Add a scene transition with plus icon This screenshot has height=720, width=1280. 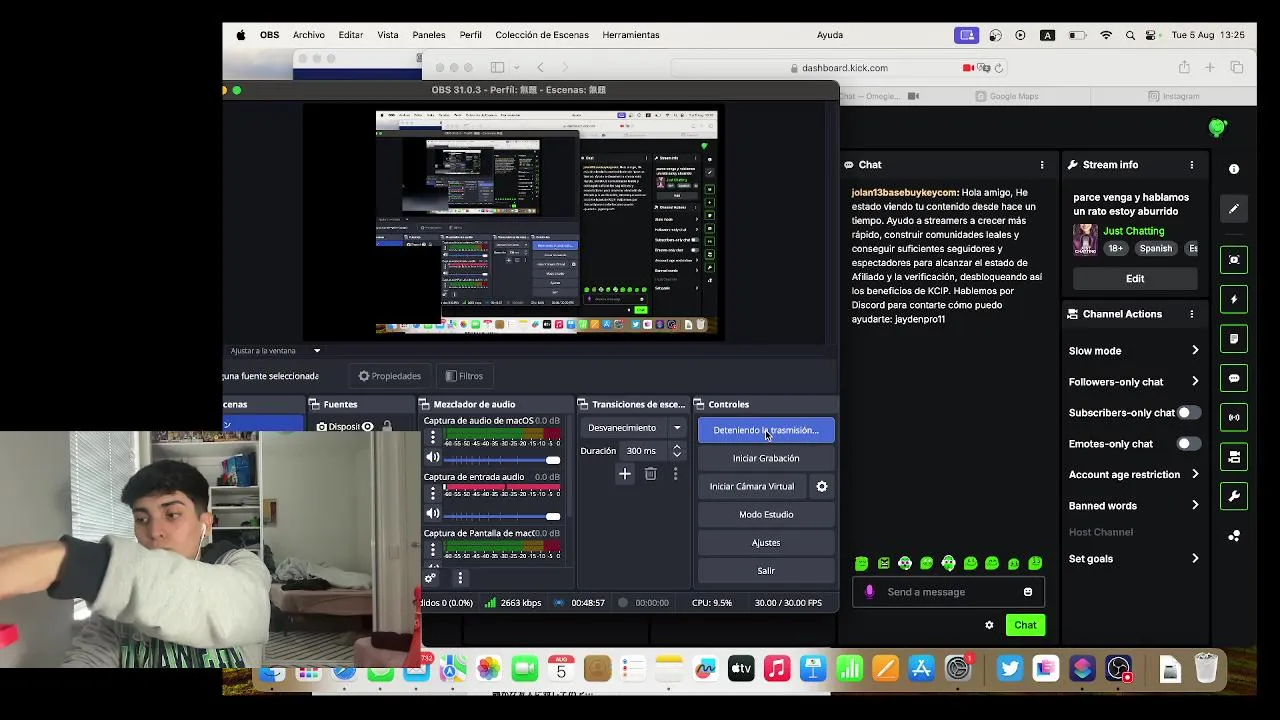pos(625,474)
